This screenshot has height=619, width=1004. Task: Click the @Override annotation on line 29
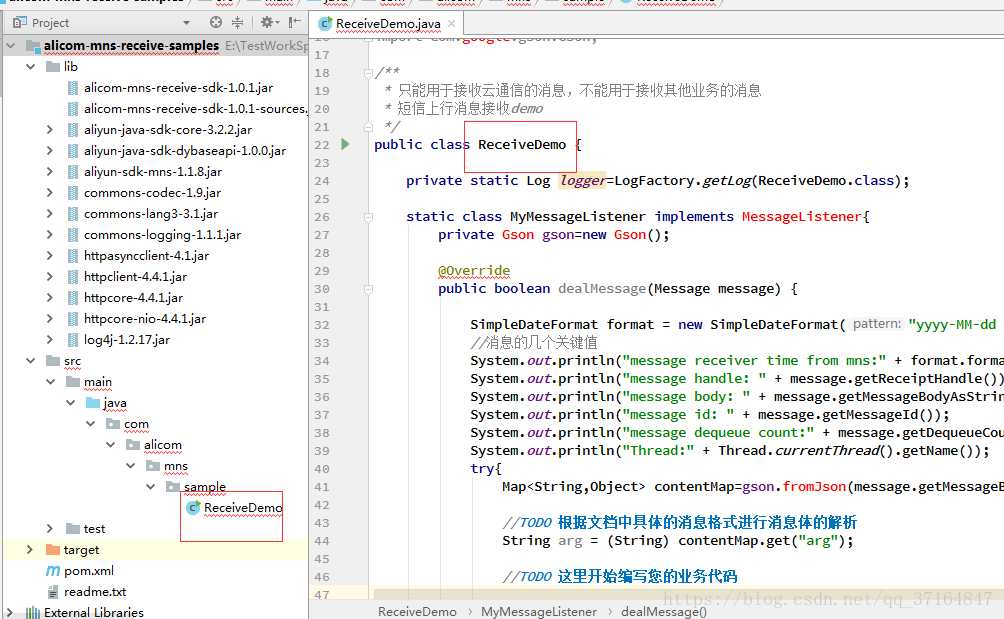[x=474, y=271]
